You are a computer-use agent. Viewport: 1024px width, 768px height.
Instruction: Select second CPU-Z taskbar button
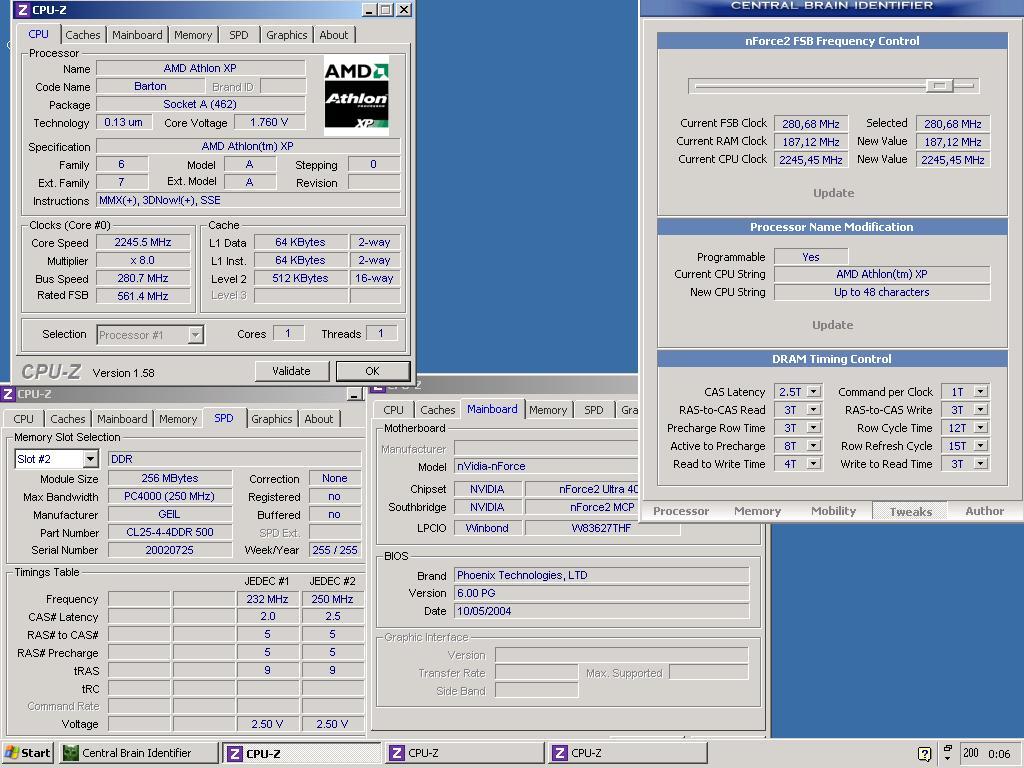coord(465,753)
